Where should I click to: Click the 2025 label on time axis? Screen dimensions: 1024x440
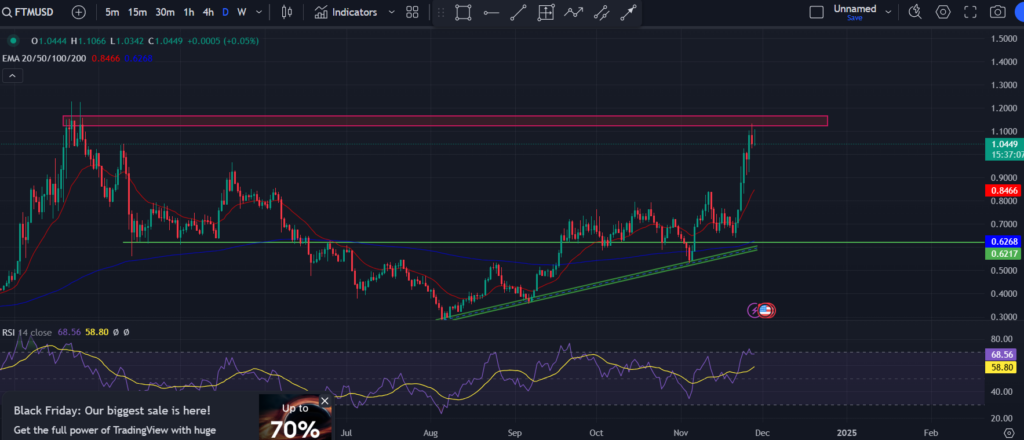click(x=847, y=433)
